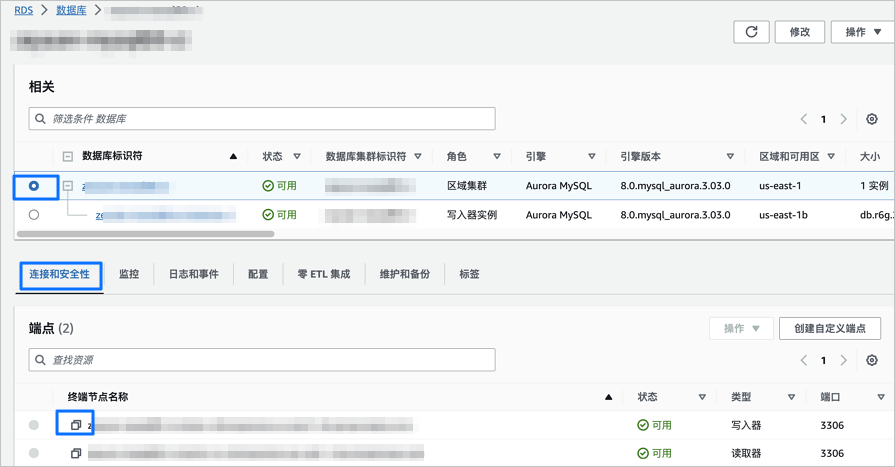This screenshot has width=895, height=467.
Task: Go to RDS breadcrumb link
Action: point(23,10)
